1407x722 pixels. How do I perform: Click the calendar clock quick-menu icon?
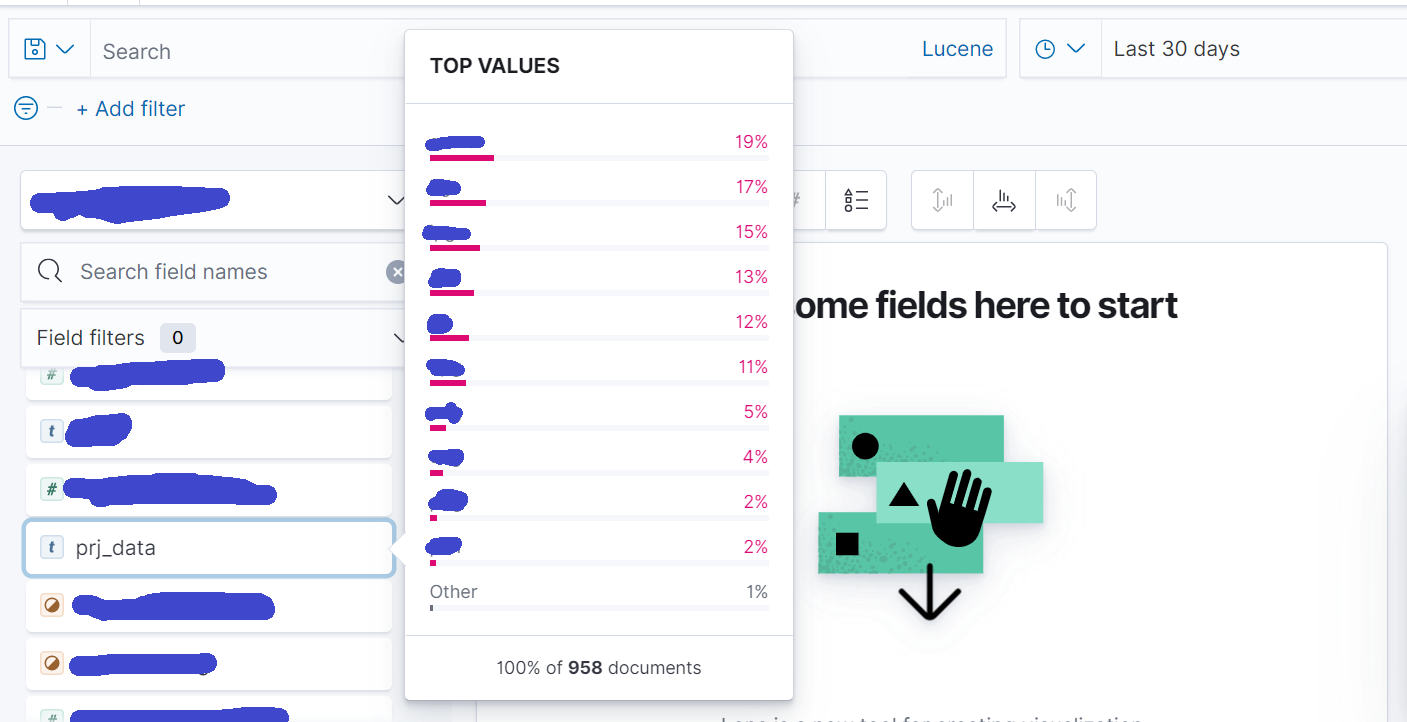point(1045,49)
